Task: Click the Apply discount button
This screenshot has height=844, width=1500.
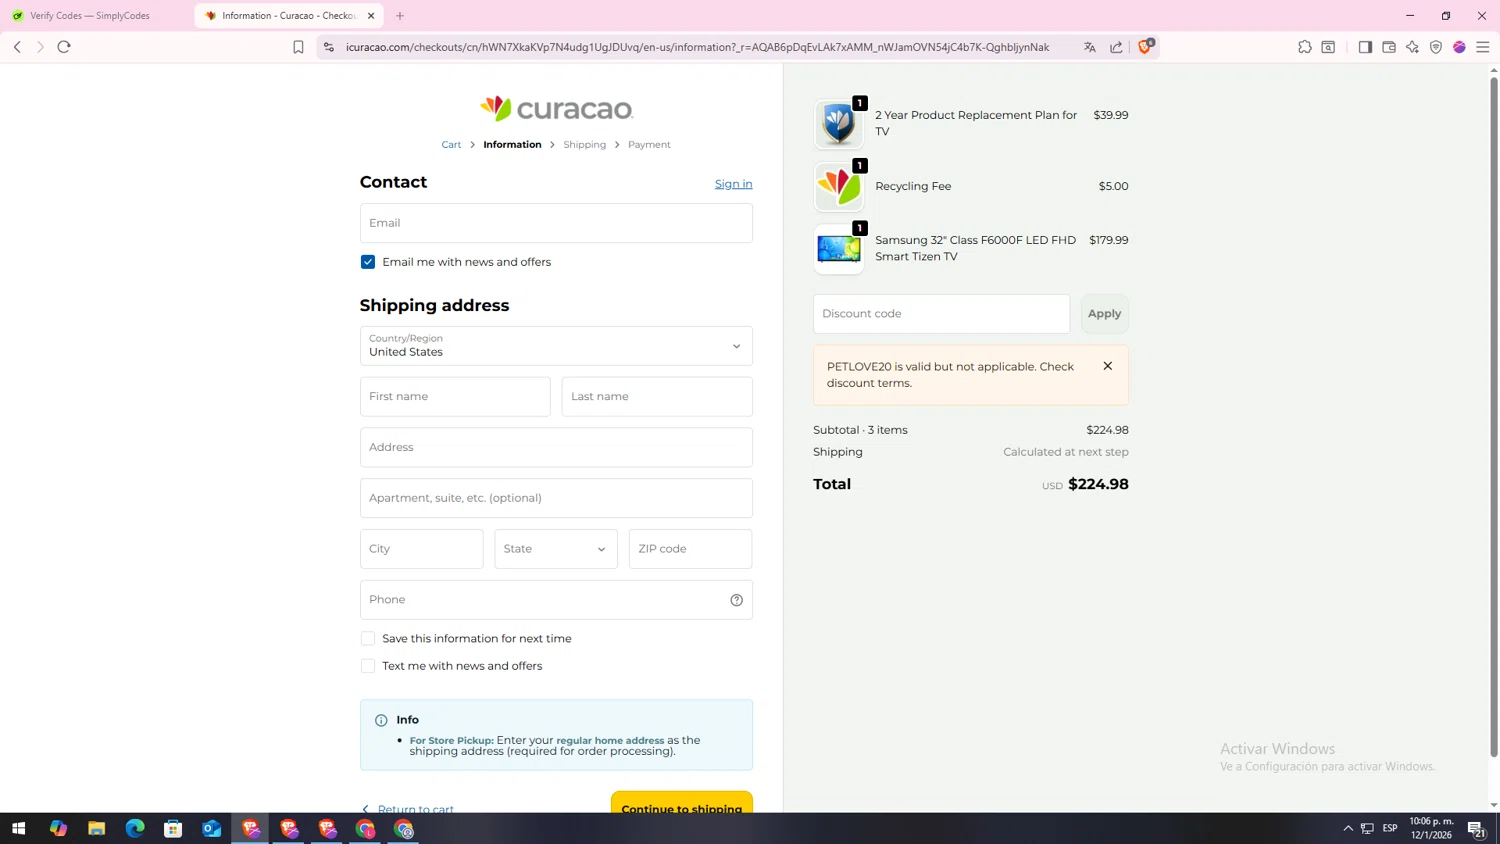Action: point(1104,314)
